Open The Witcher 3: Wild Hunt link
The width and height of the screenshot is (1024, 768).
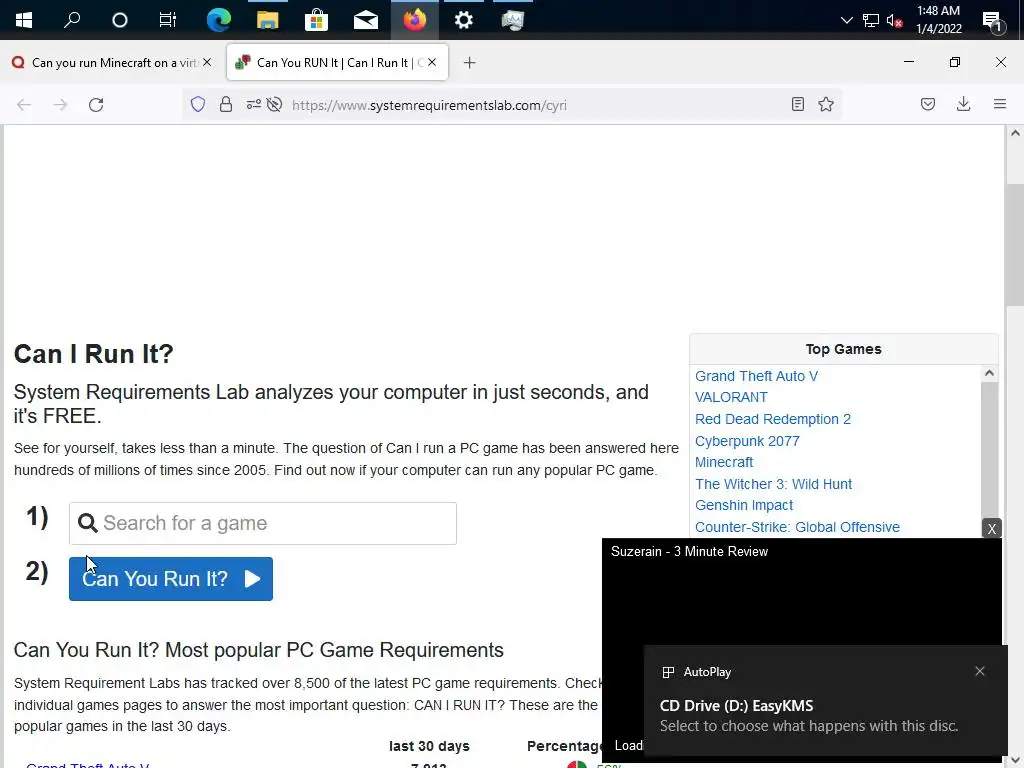tap(773, 484)
